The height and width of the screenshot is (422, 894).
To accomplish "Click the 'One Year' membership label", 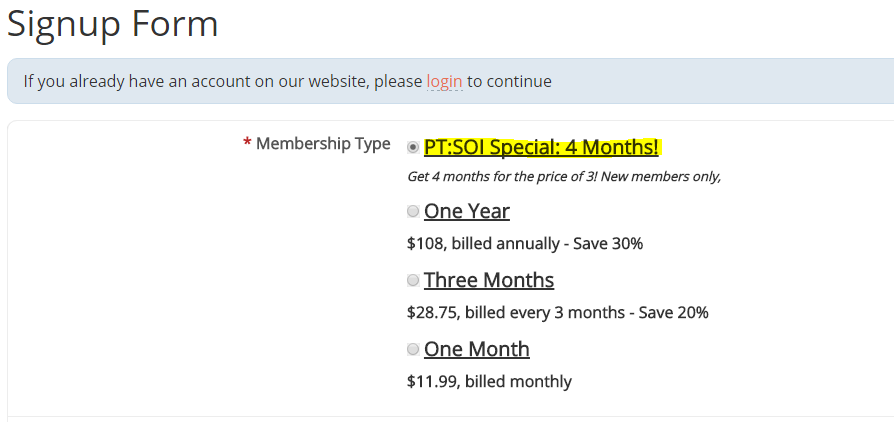I will pos(467,211).
